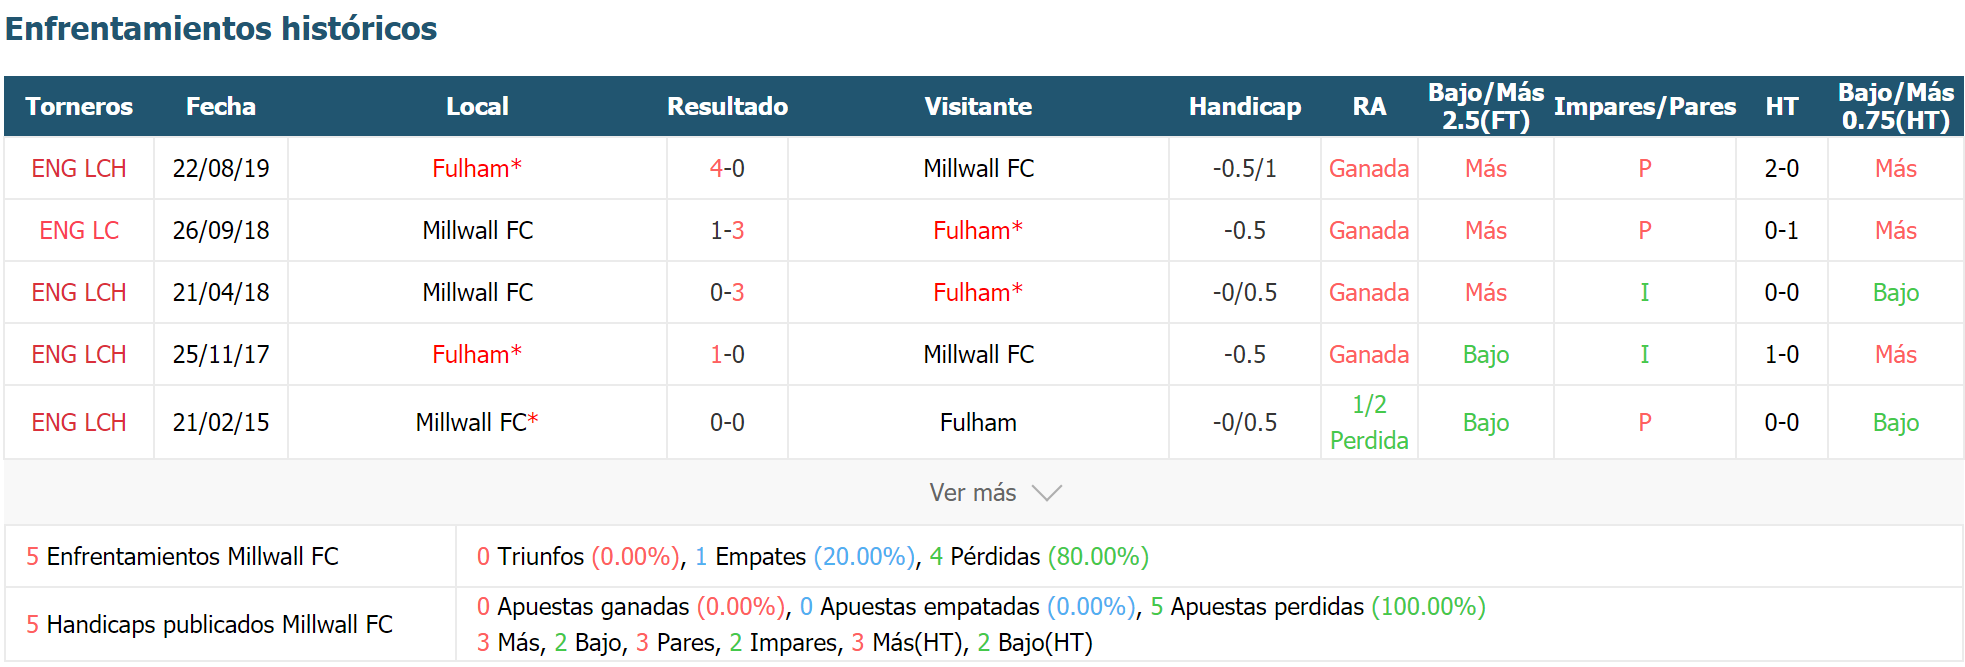Click the Impares/Pares column header
This screenshot has height=667, width=1965.
click(1645, 106)
